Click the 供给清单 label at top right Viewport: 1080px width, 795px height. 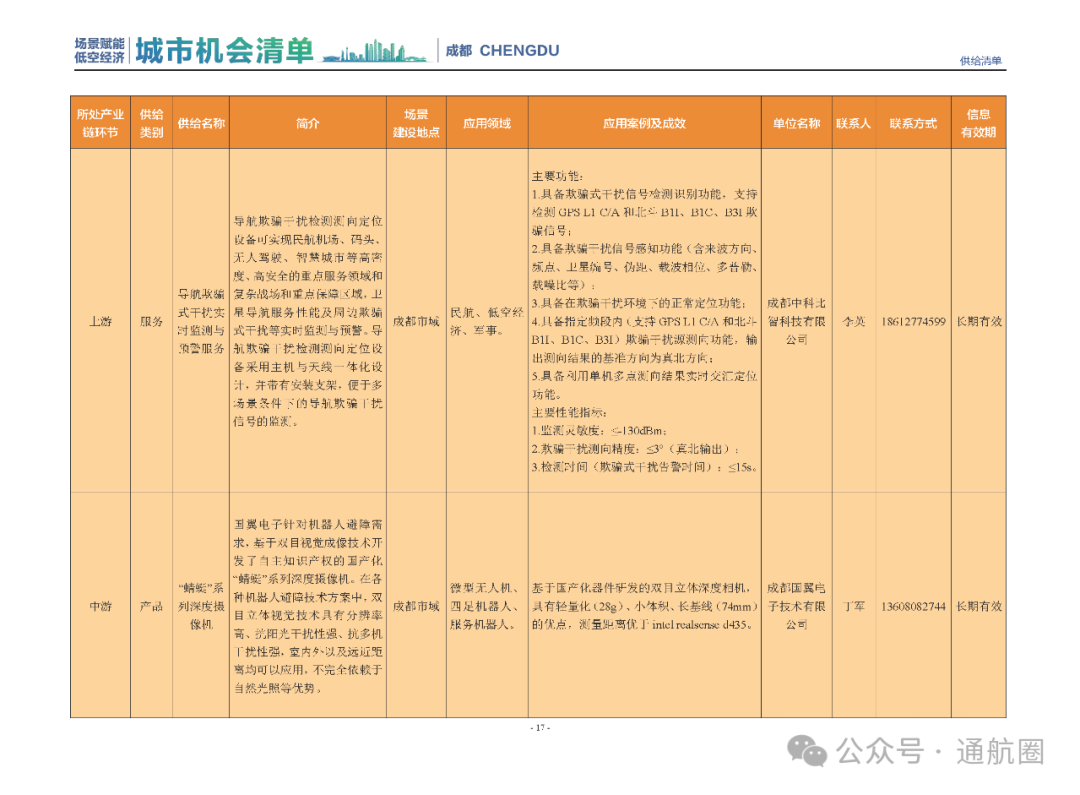980,61
